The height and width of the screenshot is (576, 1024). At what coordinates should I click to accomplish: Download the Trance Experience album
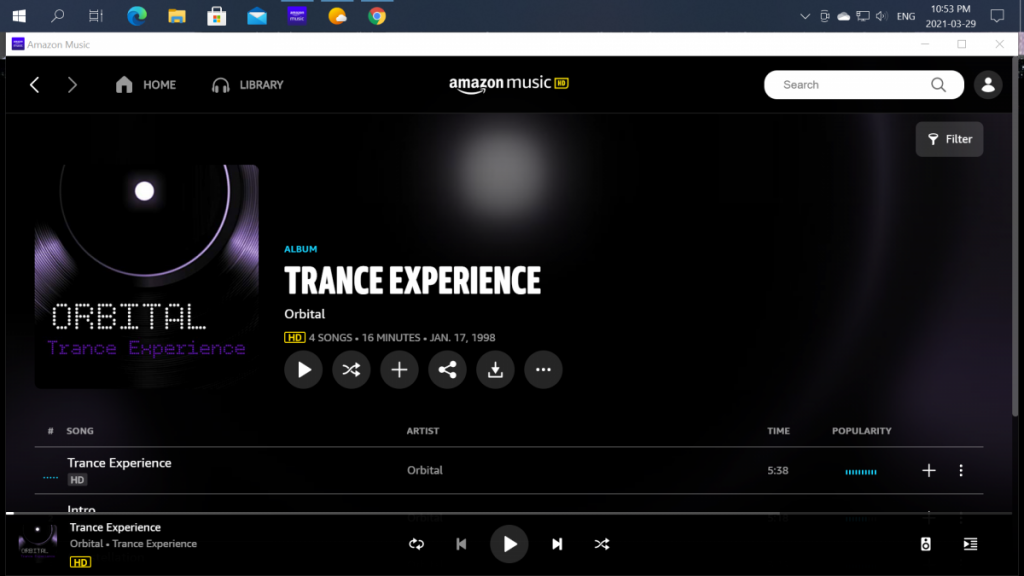pyautogui.click(x=495, y=370)
